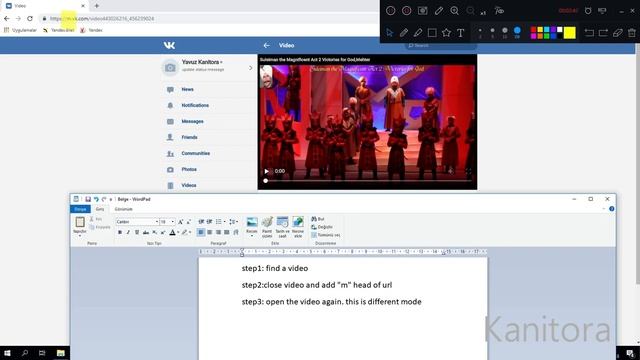This screenshot has width=640, height=360.
Task: Click the Save icon in WordPad title bar
Action: click(x=88, y=199)
